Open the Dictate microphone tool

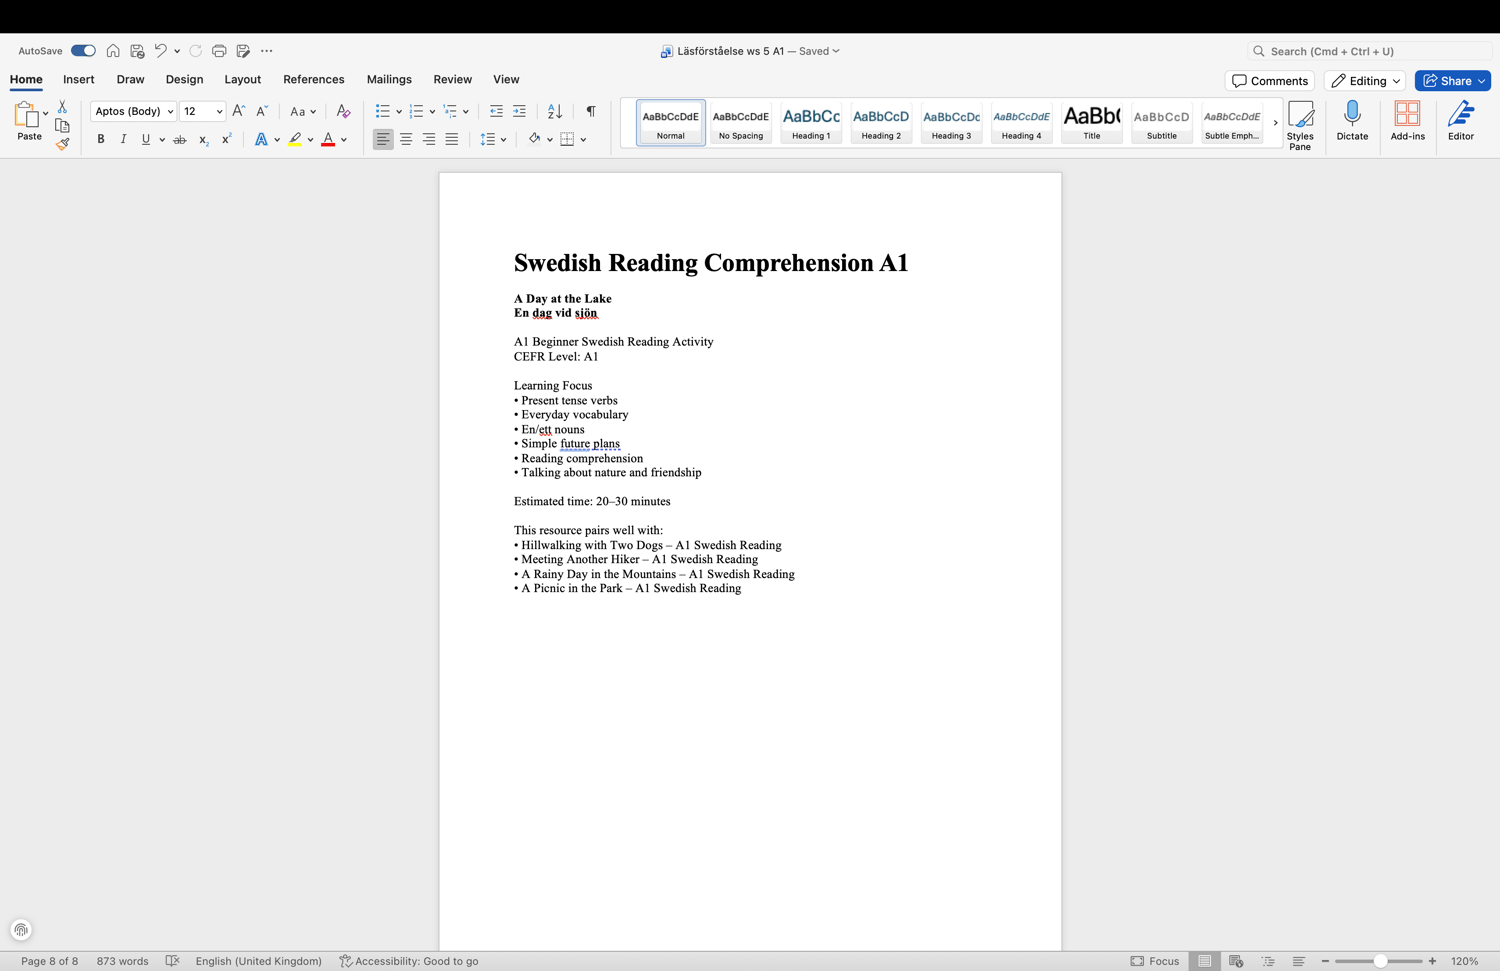[x=1352, y=122]
